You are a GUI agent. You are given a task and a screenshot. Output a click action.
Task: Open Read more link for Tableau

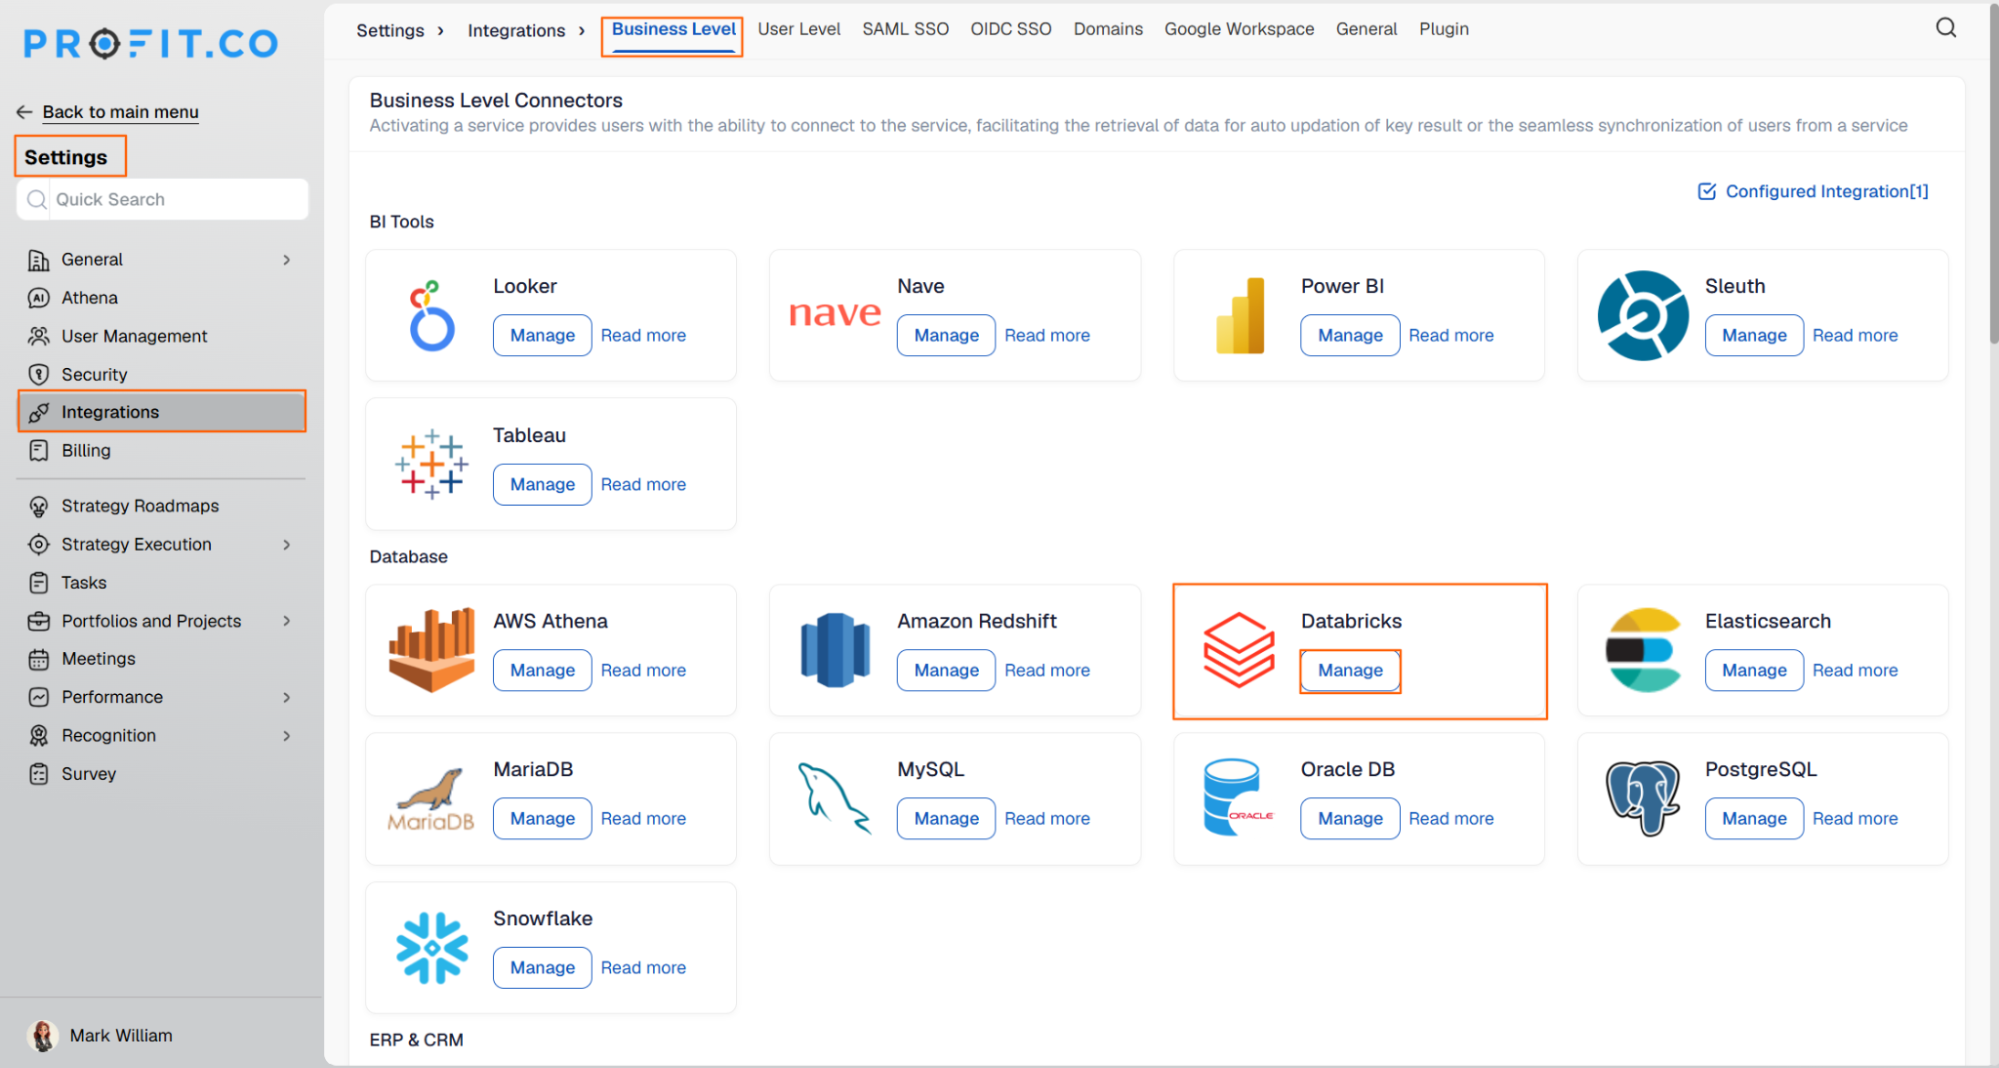pos(643,485)
